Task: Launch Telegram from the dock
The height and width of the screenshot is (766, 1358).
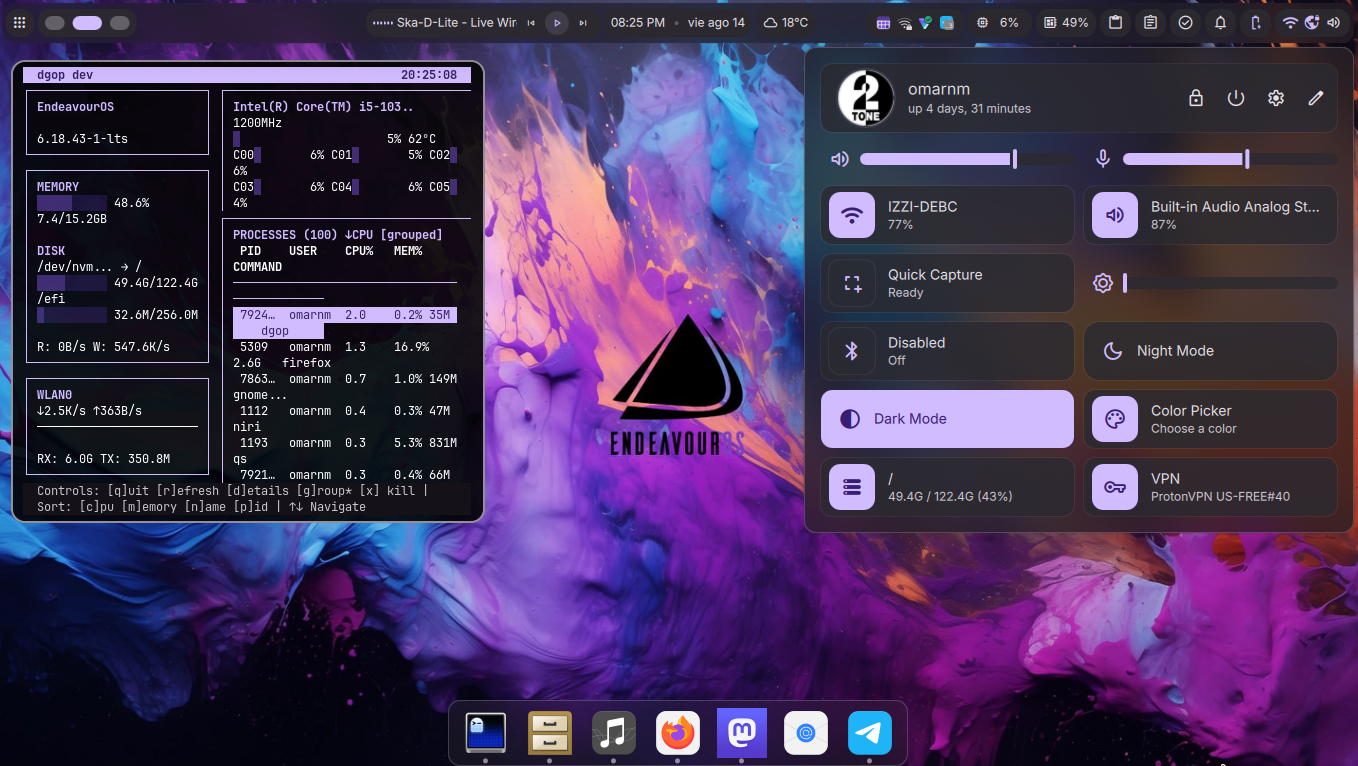Action: tap(870, 733)
